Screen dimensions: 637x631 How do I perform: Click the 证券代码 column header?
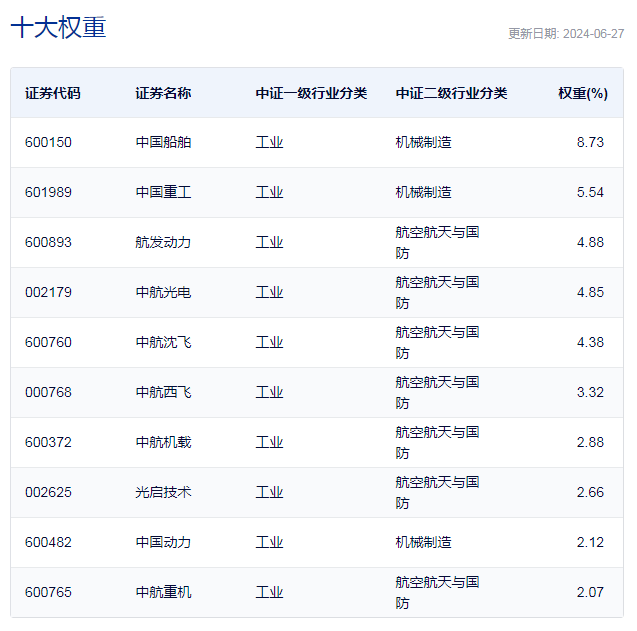click(53, 93)
